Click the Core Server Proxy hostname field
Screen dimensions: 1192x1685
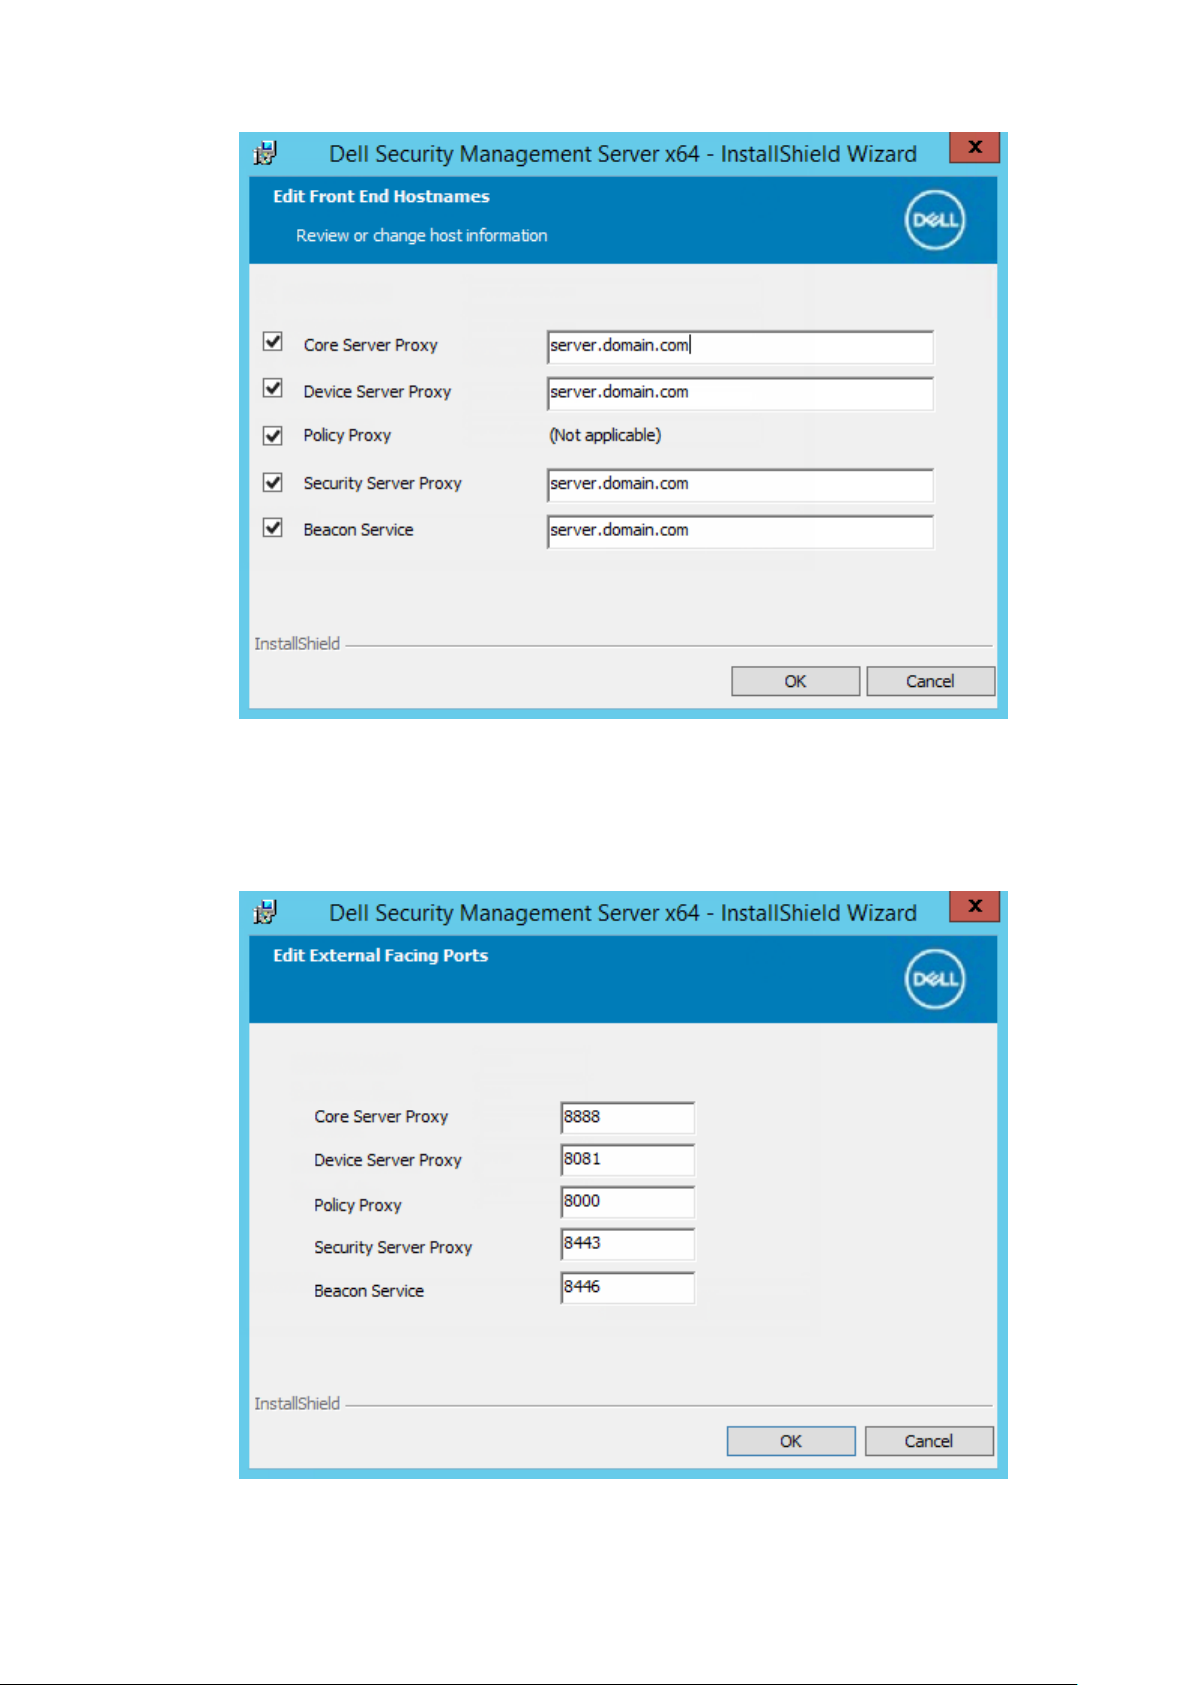740,346
